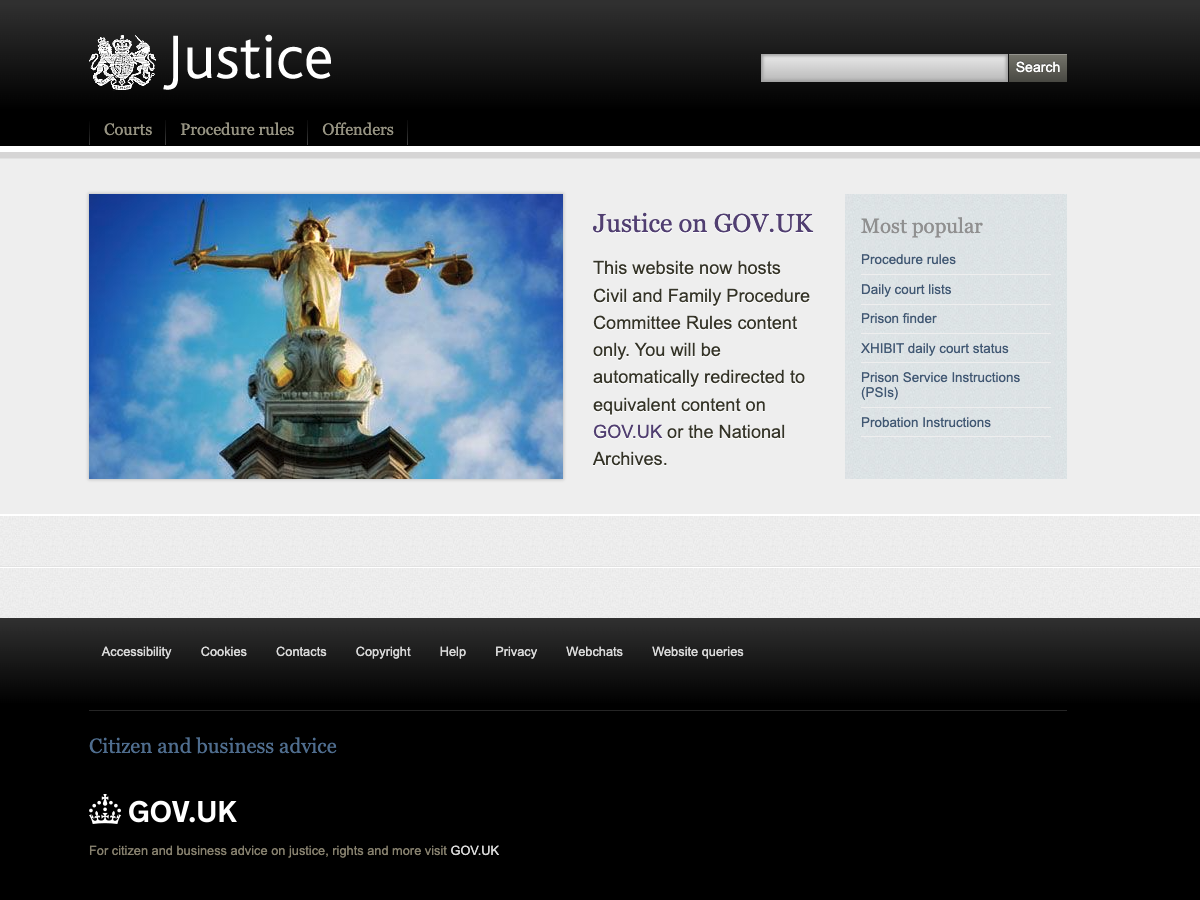View Probation Instructions
Viewport: 1200px width, 900px height.
(x=925, y=422)
